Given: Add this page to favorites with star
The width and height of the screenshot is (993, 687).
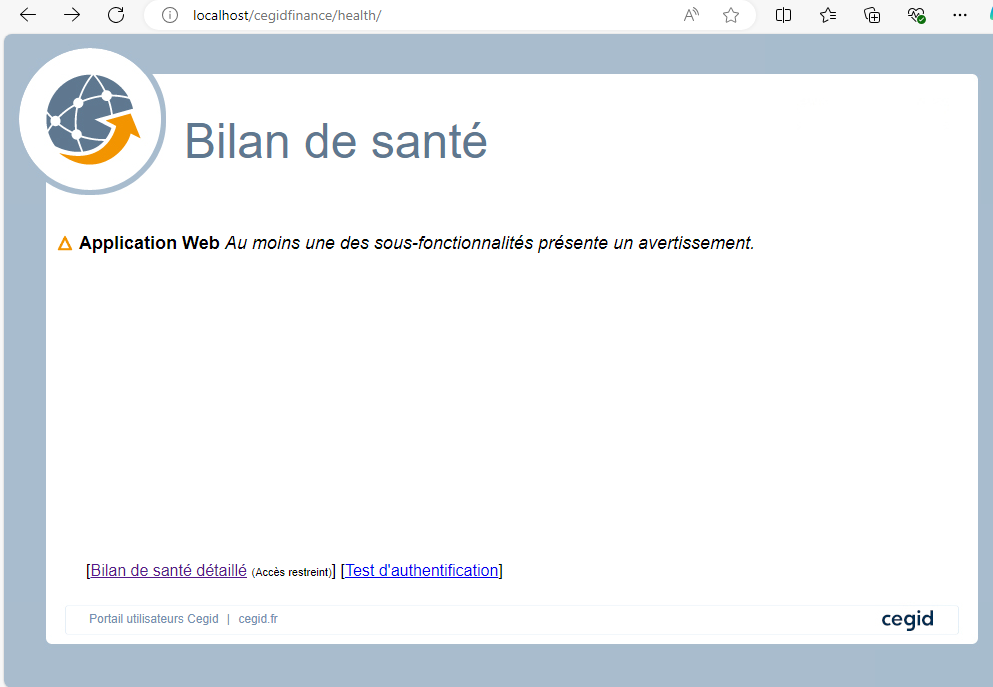Looking at the screenshot, I should (731, 15).
